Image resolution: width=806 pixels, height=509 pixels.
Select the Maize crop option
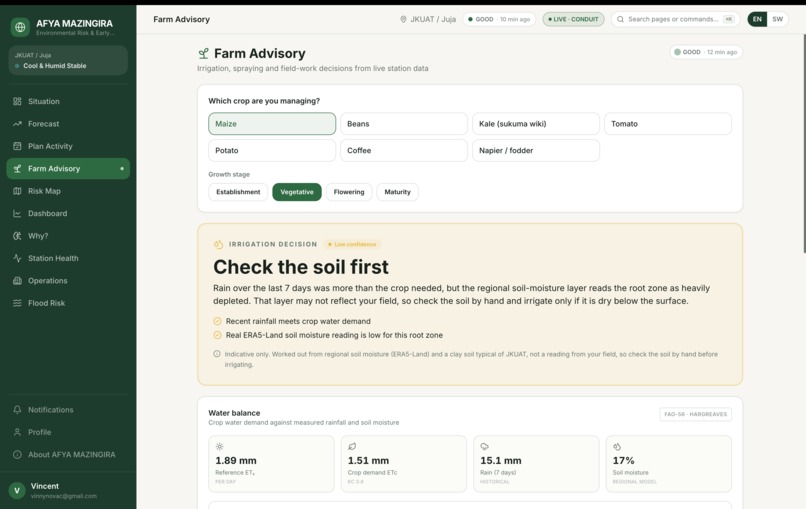pos(272,124)
